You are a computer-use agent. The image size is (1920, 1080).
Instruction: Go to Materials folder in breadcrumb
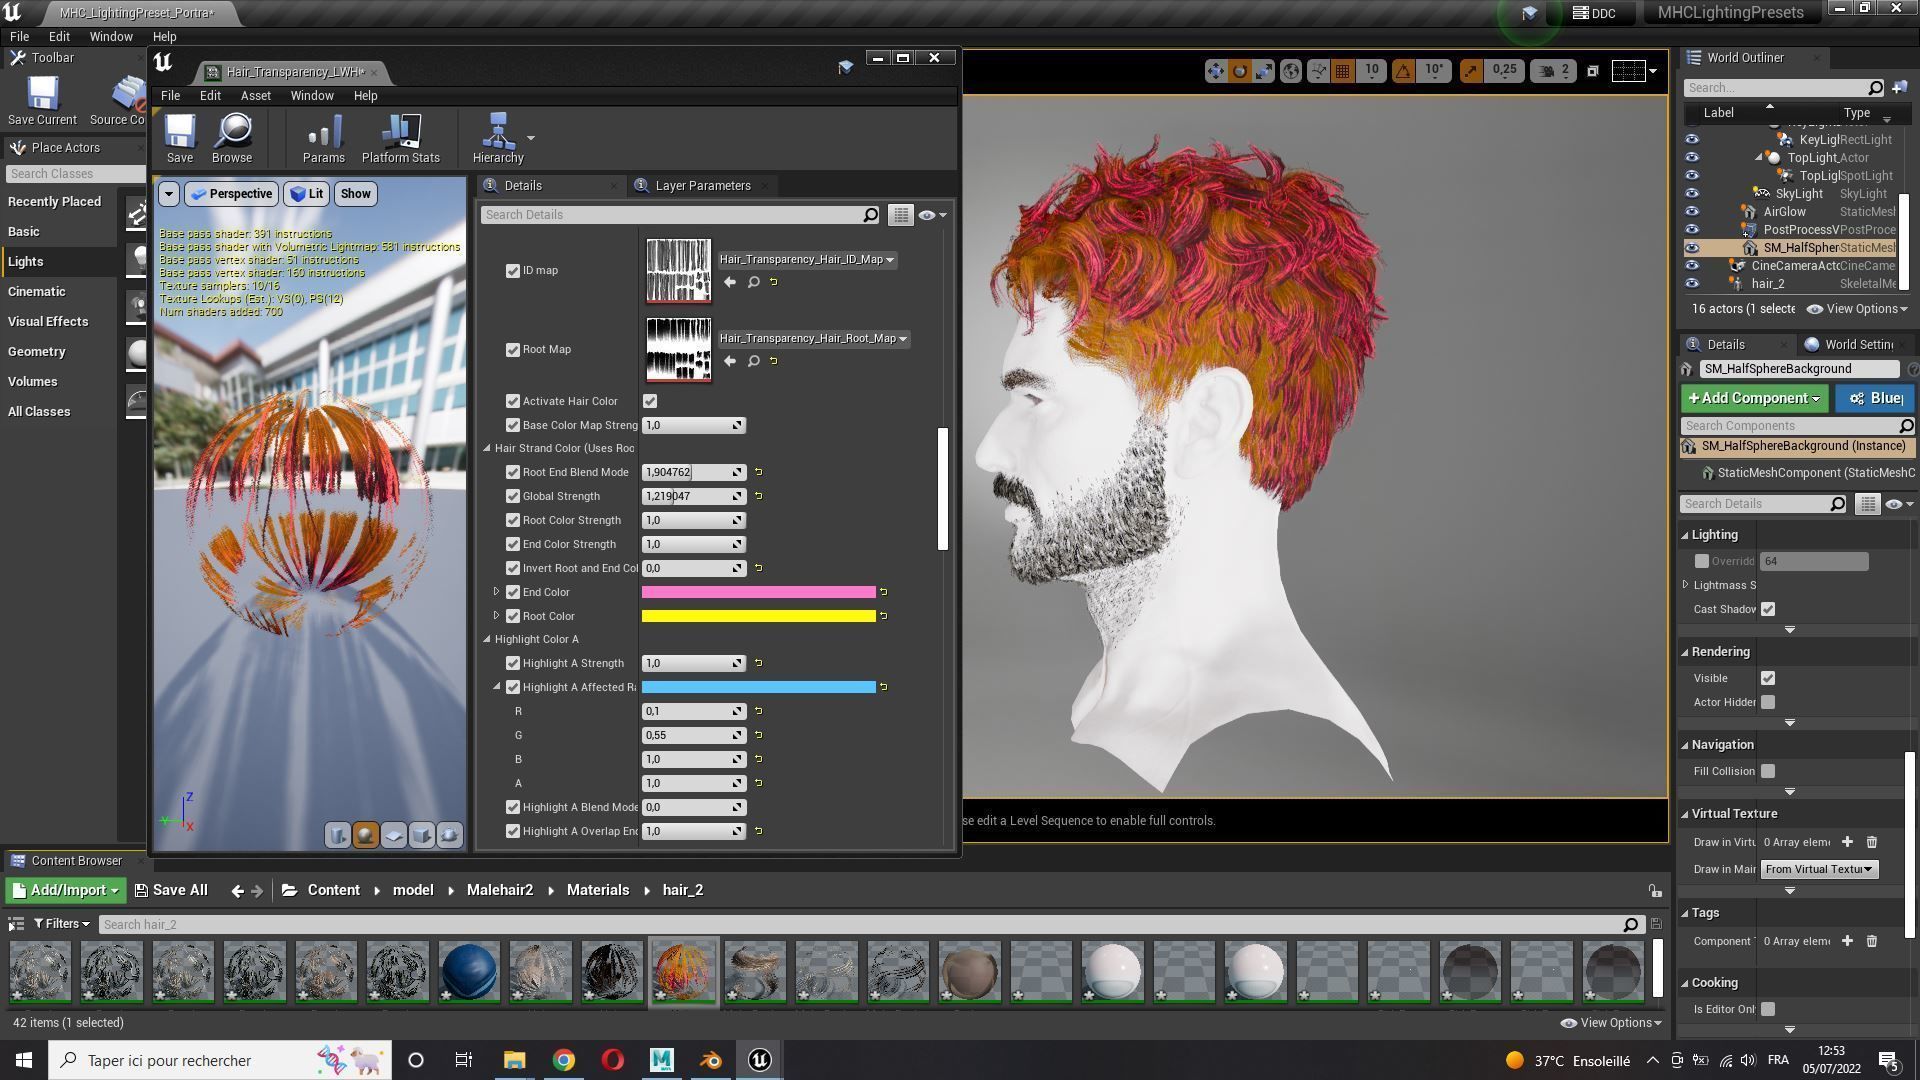[598, 890]
